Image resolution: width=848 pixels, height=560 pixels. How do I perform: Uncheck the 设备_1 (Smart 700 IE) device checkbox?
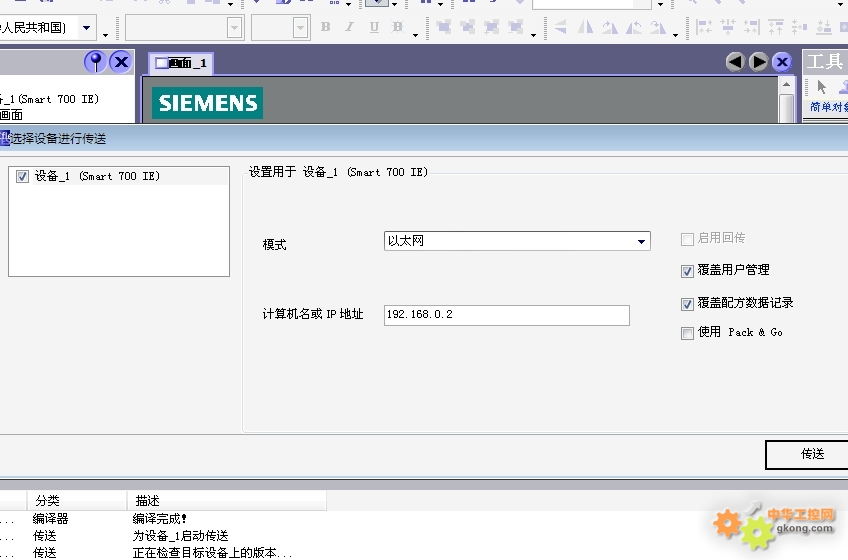[x=23, y=177]
